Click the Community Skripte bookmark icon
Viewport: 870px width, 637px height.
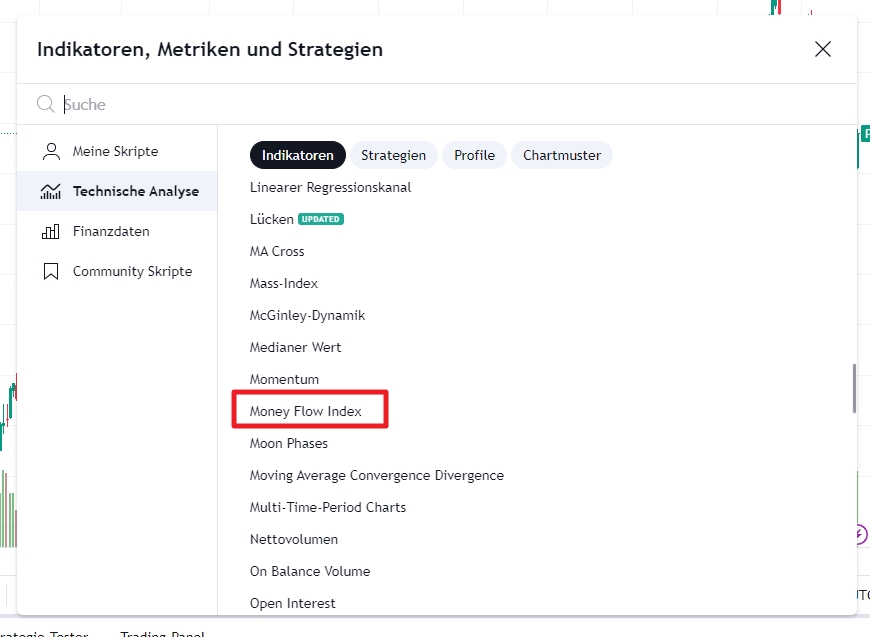coord(51,271)
